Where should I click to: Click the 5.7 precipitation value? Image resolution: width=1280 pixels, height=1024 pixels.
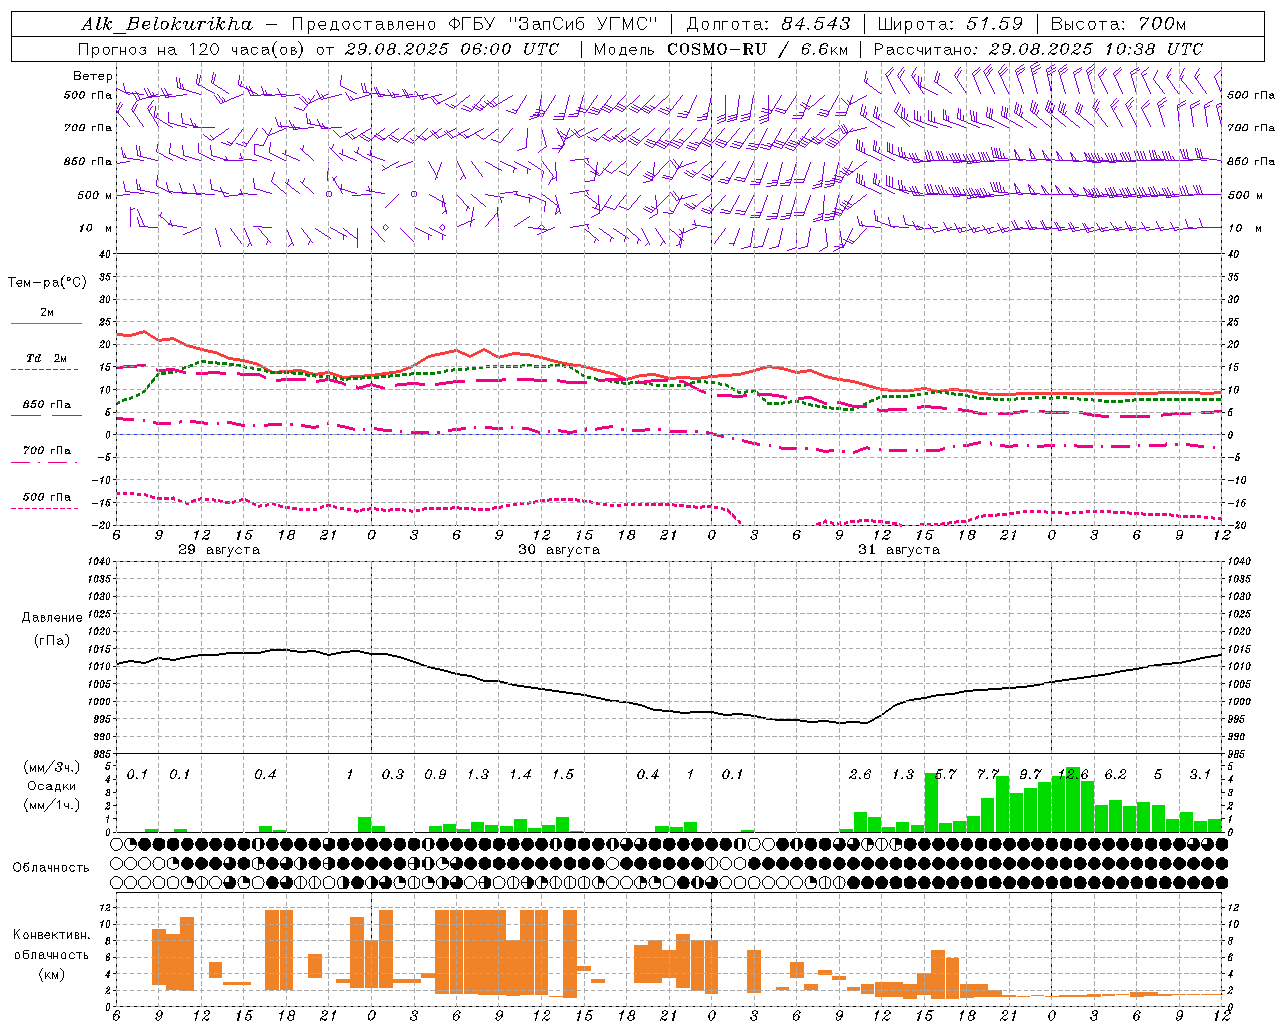(x=945, y=775)
